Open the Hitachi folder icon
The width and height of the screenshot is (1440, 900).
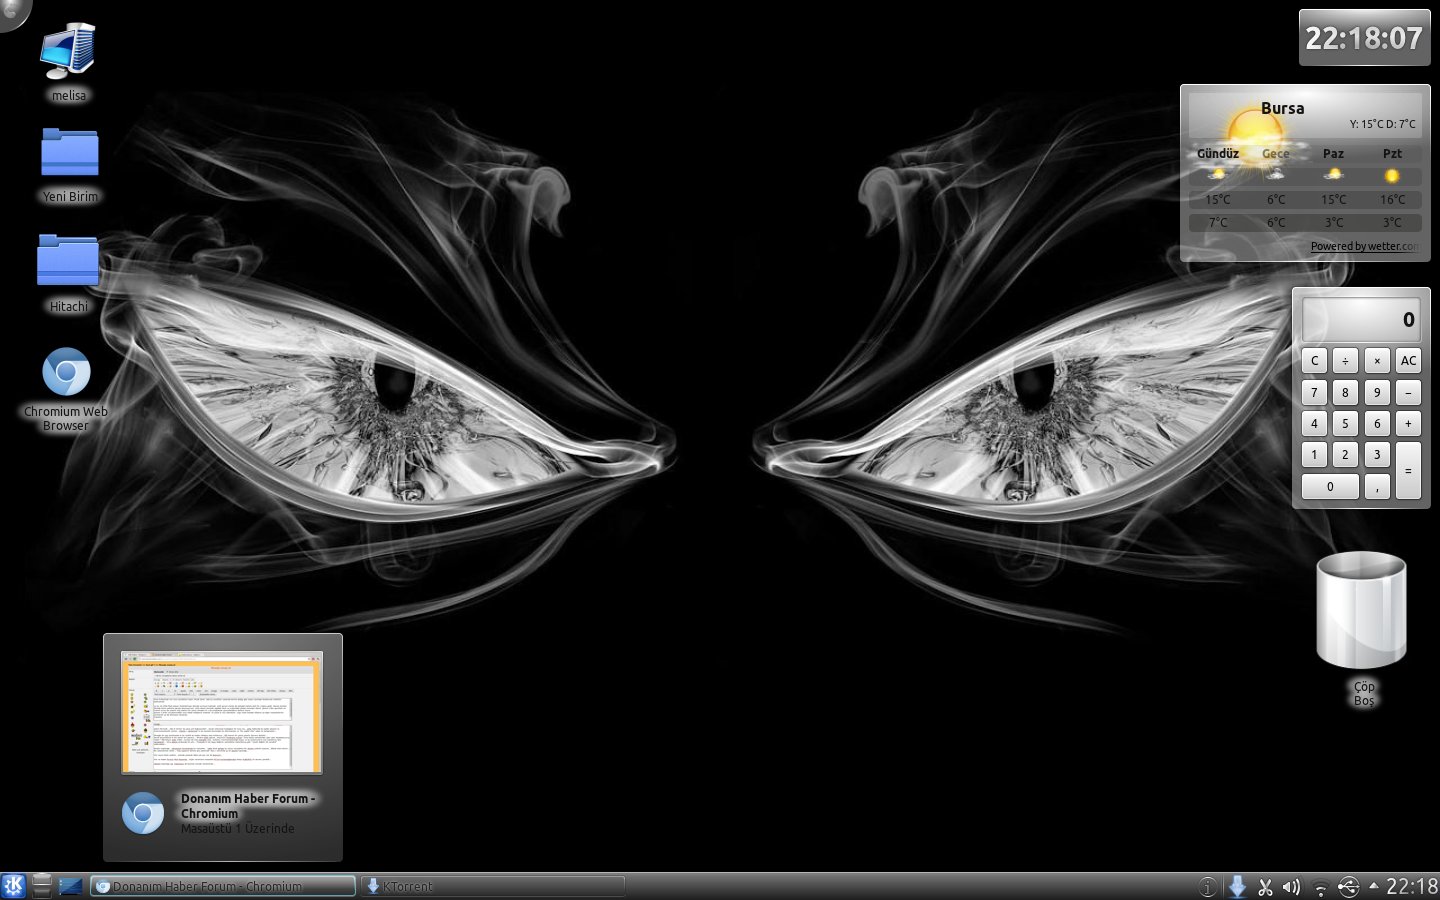tap(68, 261)
